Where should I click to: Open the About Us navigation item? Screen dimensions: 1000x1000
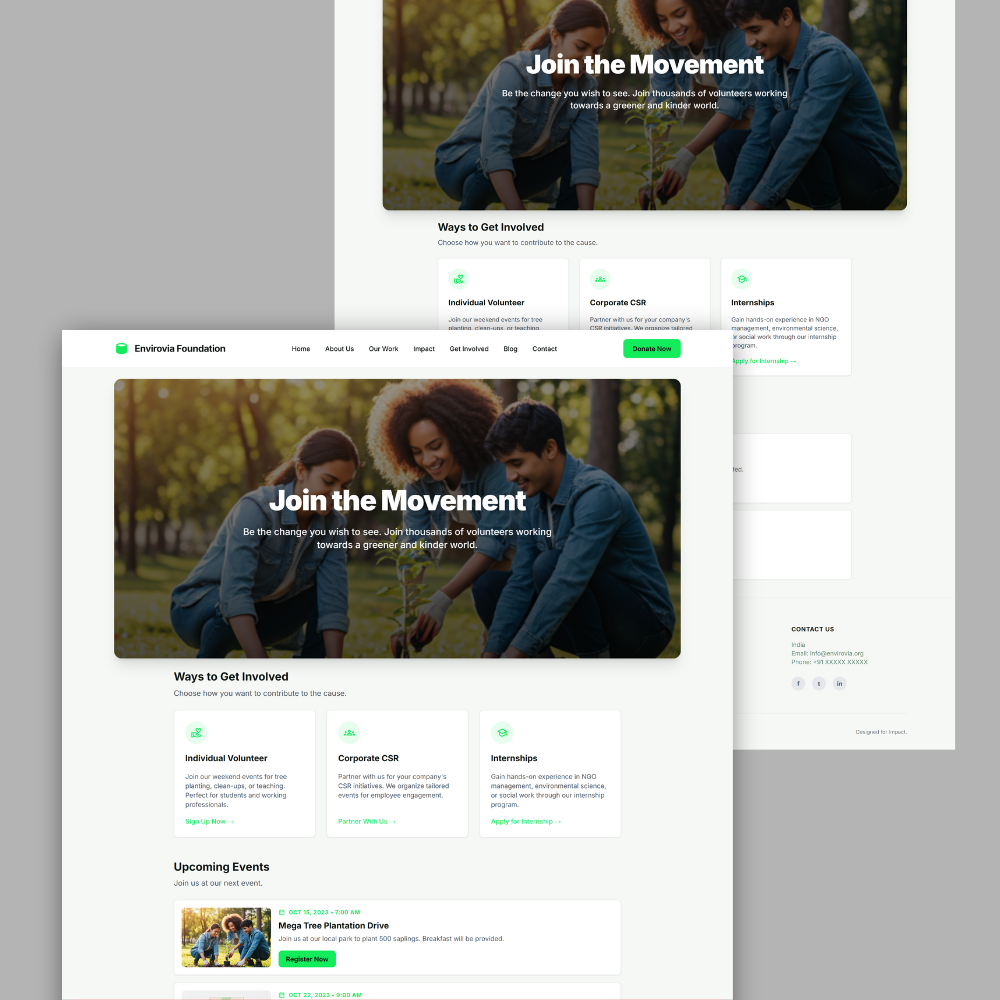(339, 349)
